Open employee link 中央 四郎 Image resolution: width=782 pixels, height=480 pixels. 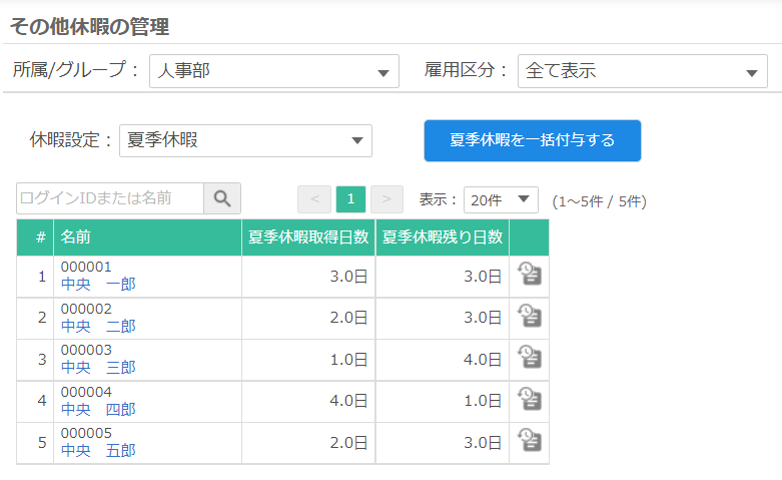pyautogui.click(x=98, y=409)
